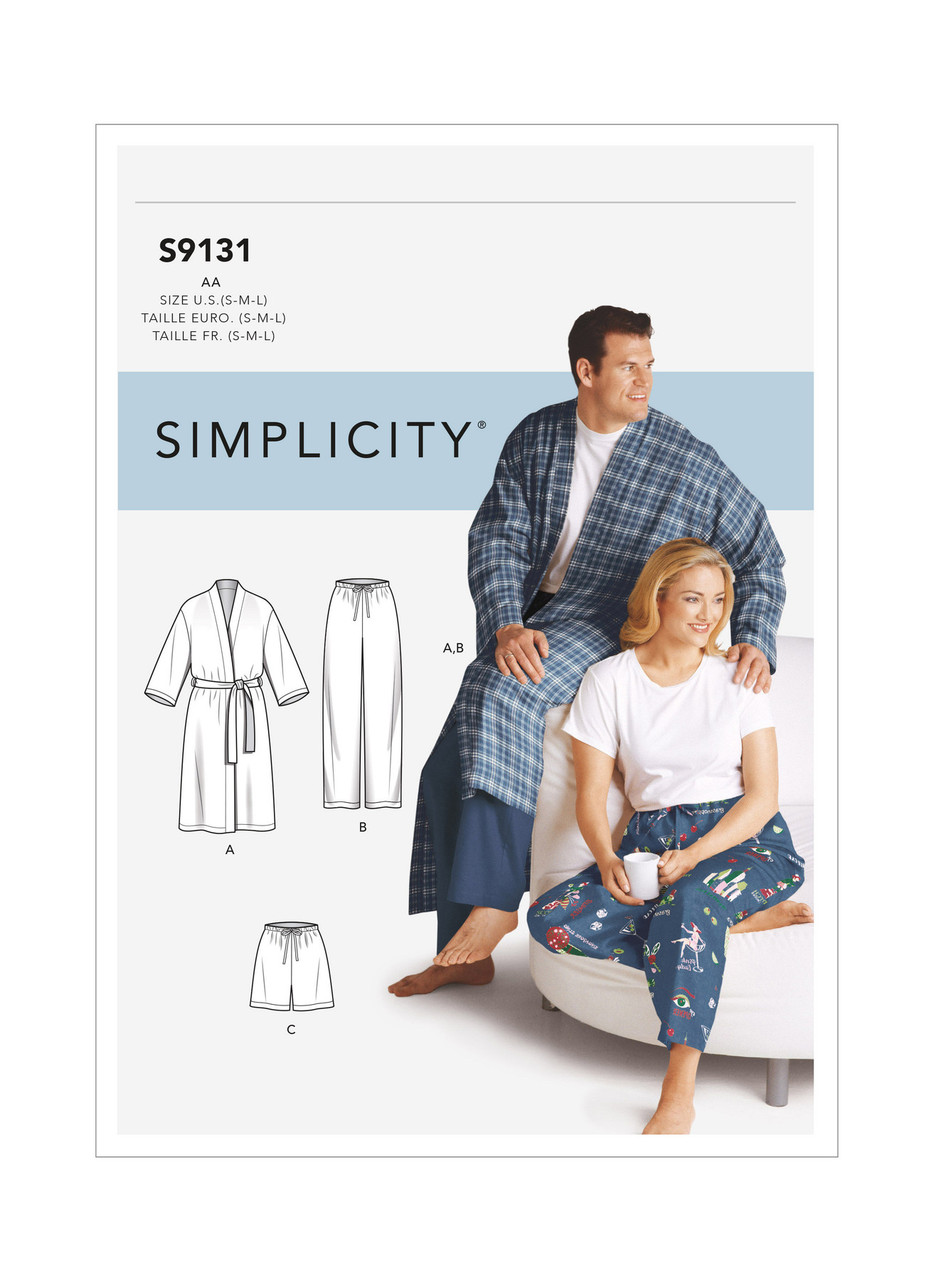The width and height of the screenshot is (931, 1280).
Task: Click the woman's white t-shirt
Action: tap(668, 725)
